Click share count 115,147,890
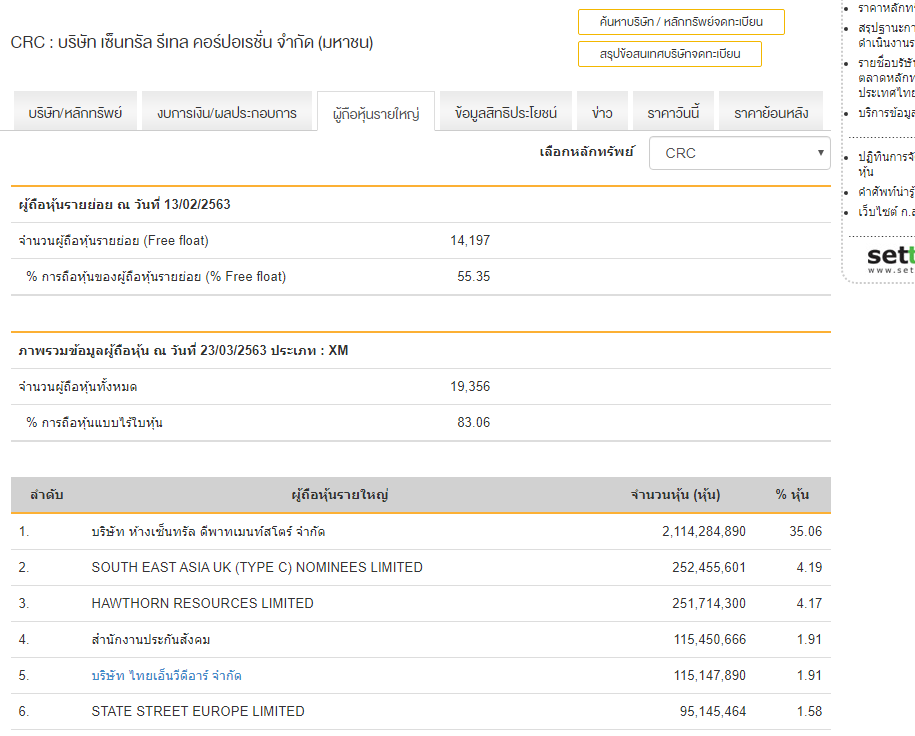 710,675
